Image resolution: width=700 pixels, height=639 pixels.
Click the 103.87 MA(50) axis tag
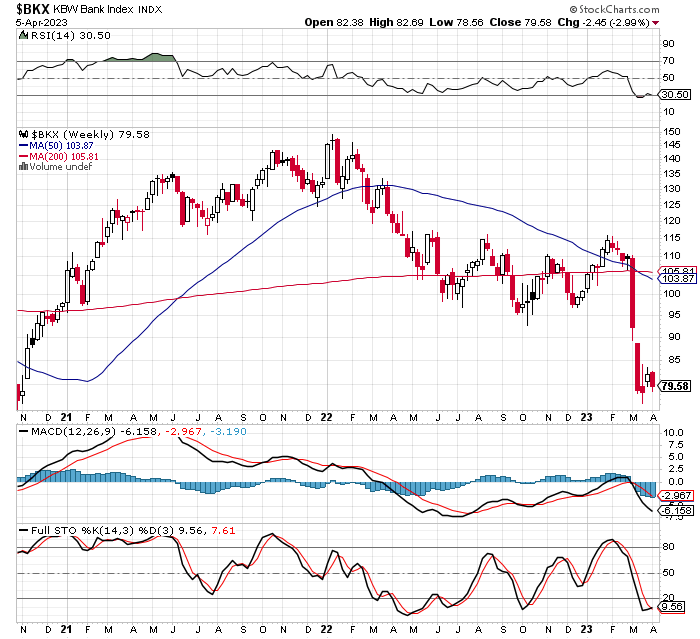(x=678, y=279)
